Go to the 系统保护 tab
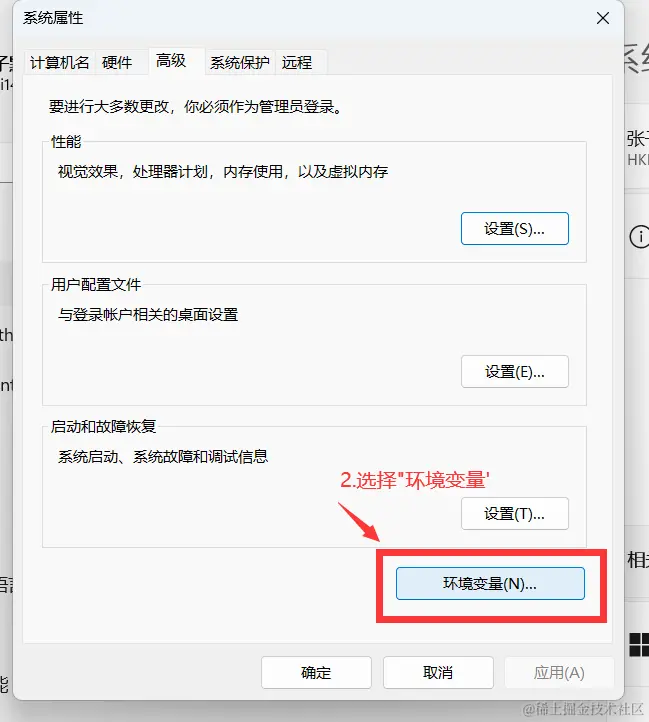This screenshot has width=649, height=722. tap(240, 62)
